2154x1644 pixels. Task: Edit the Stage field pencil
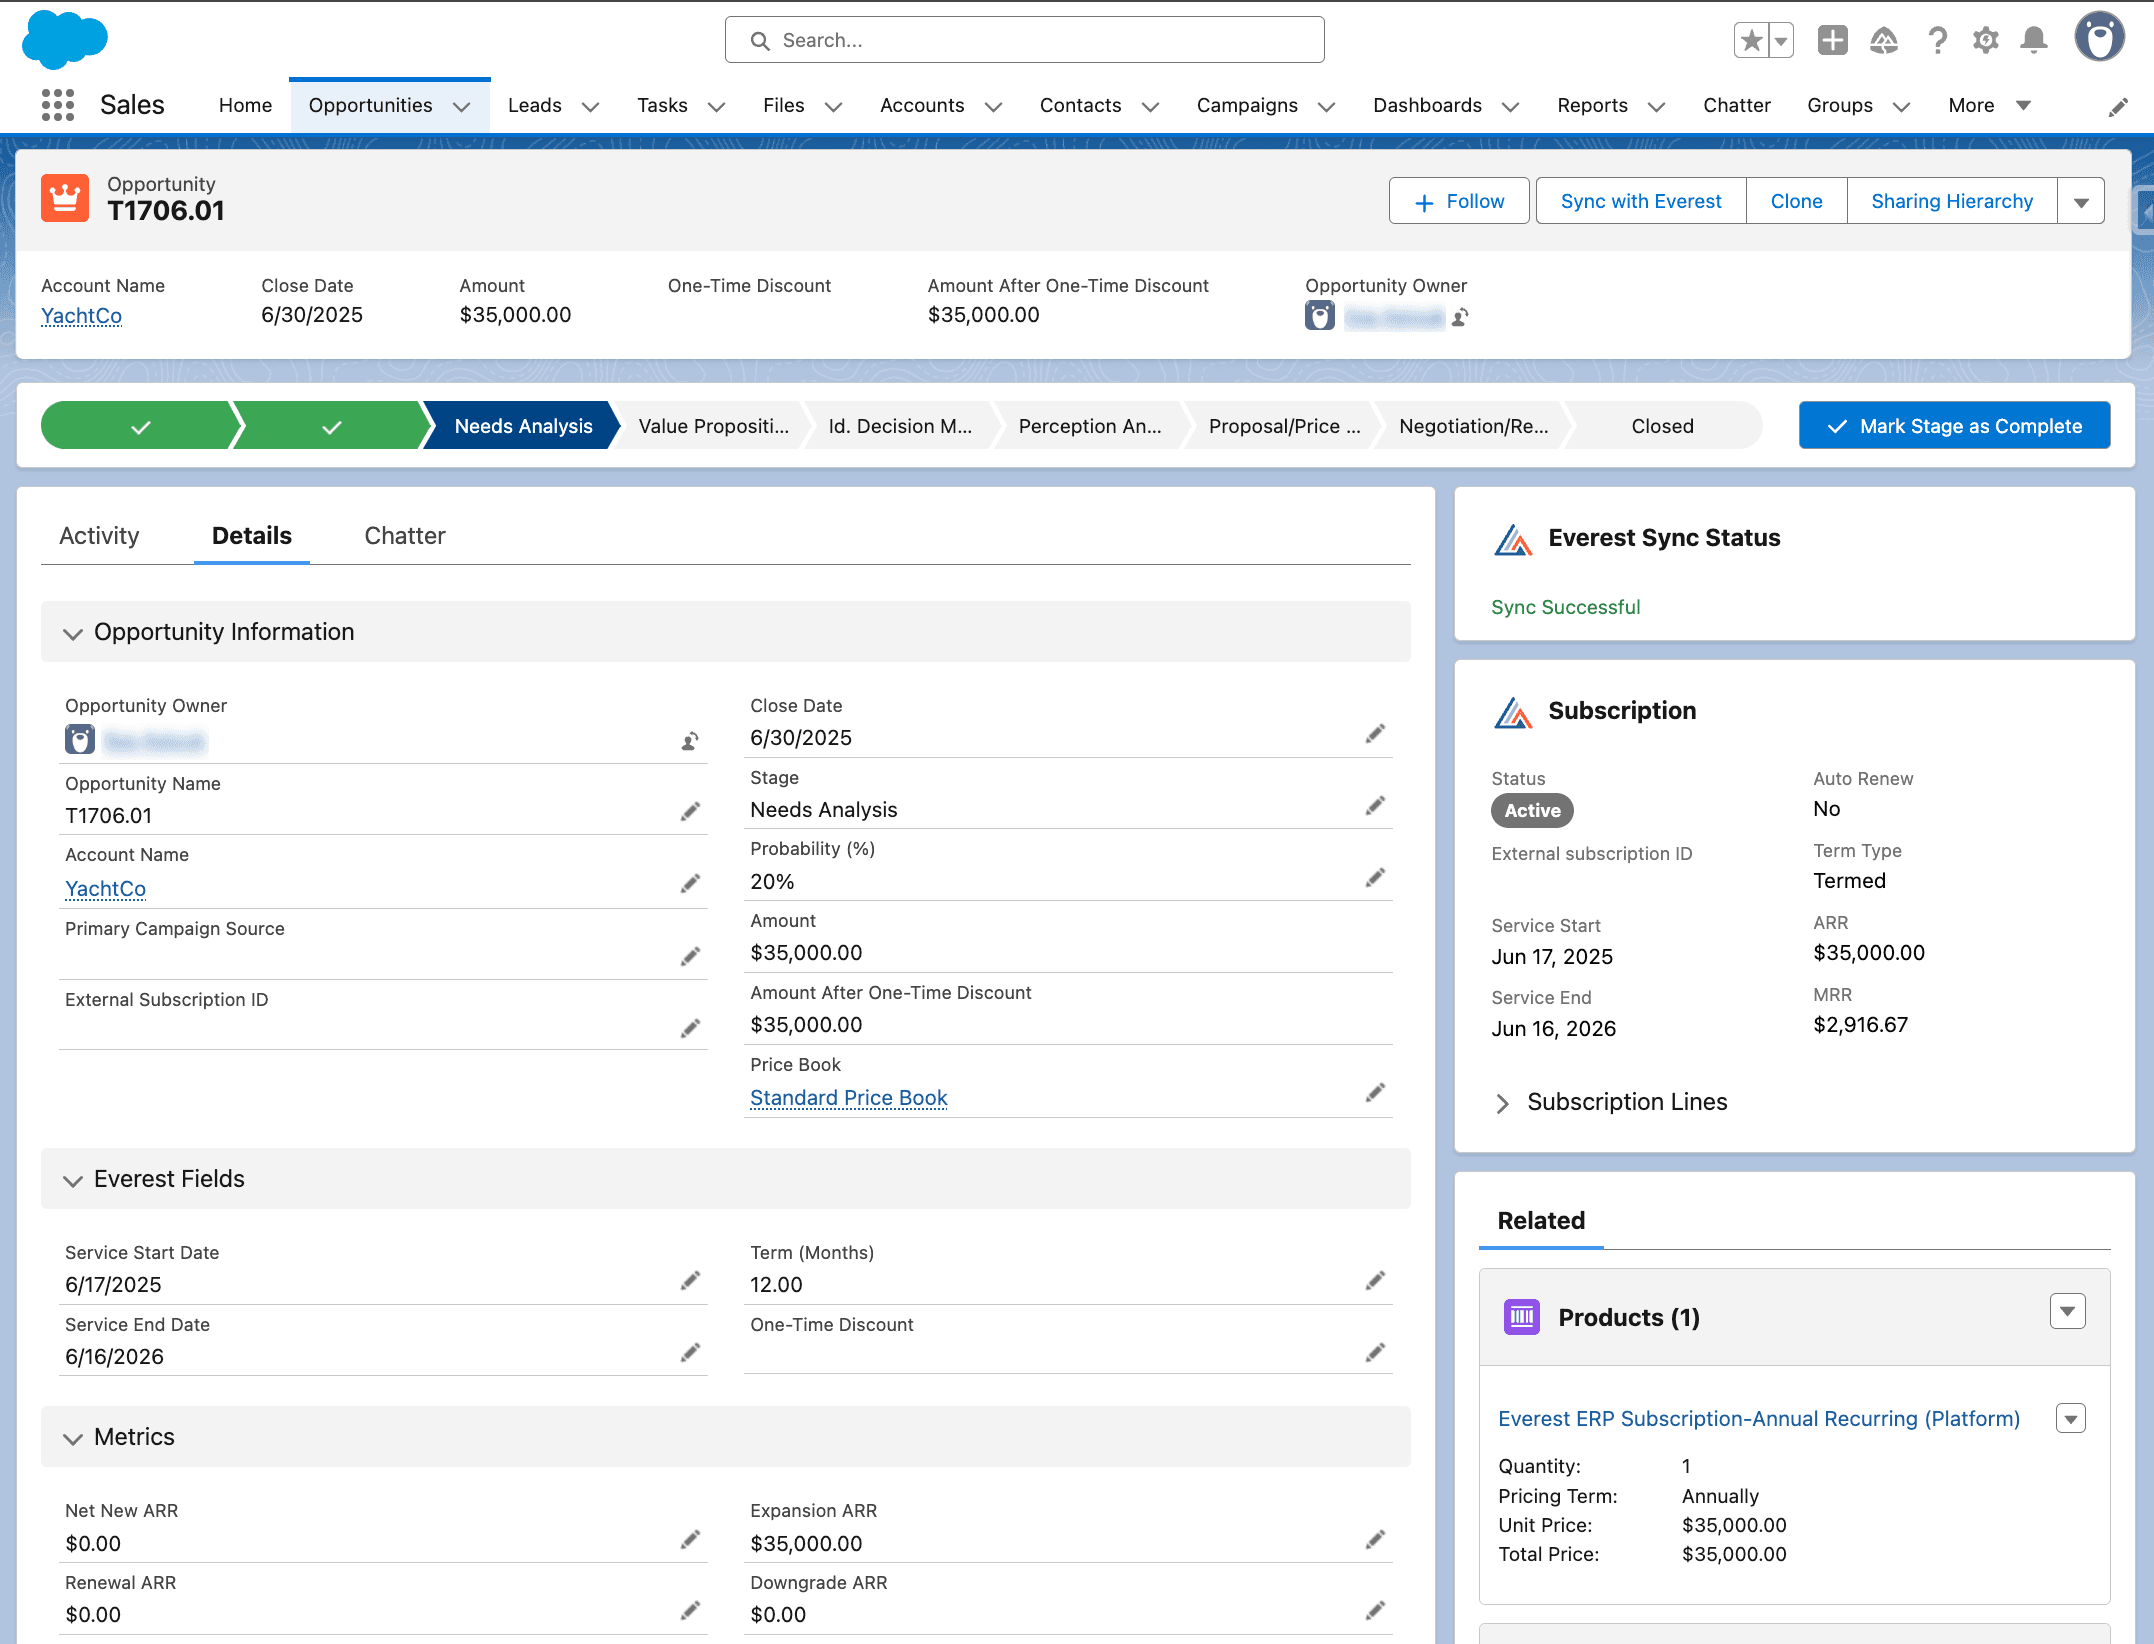click(1375, 806)
